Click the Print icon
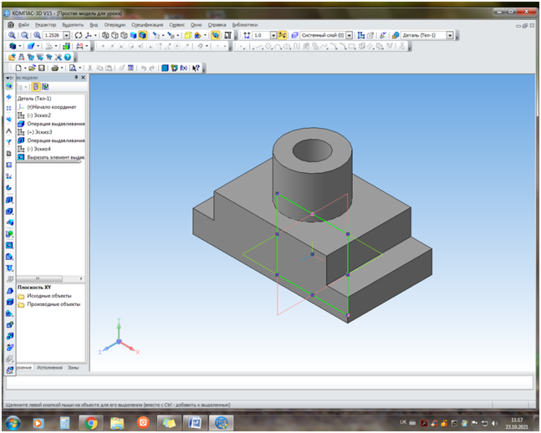Viewport: 541px width, 433px height. [x=55, y=68]
